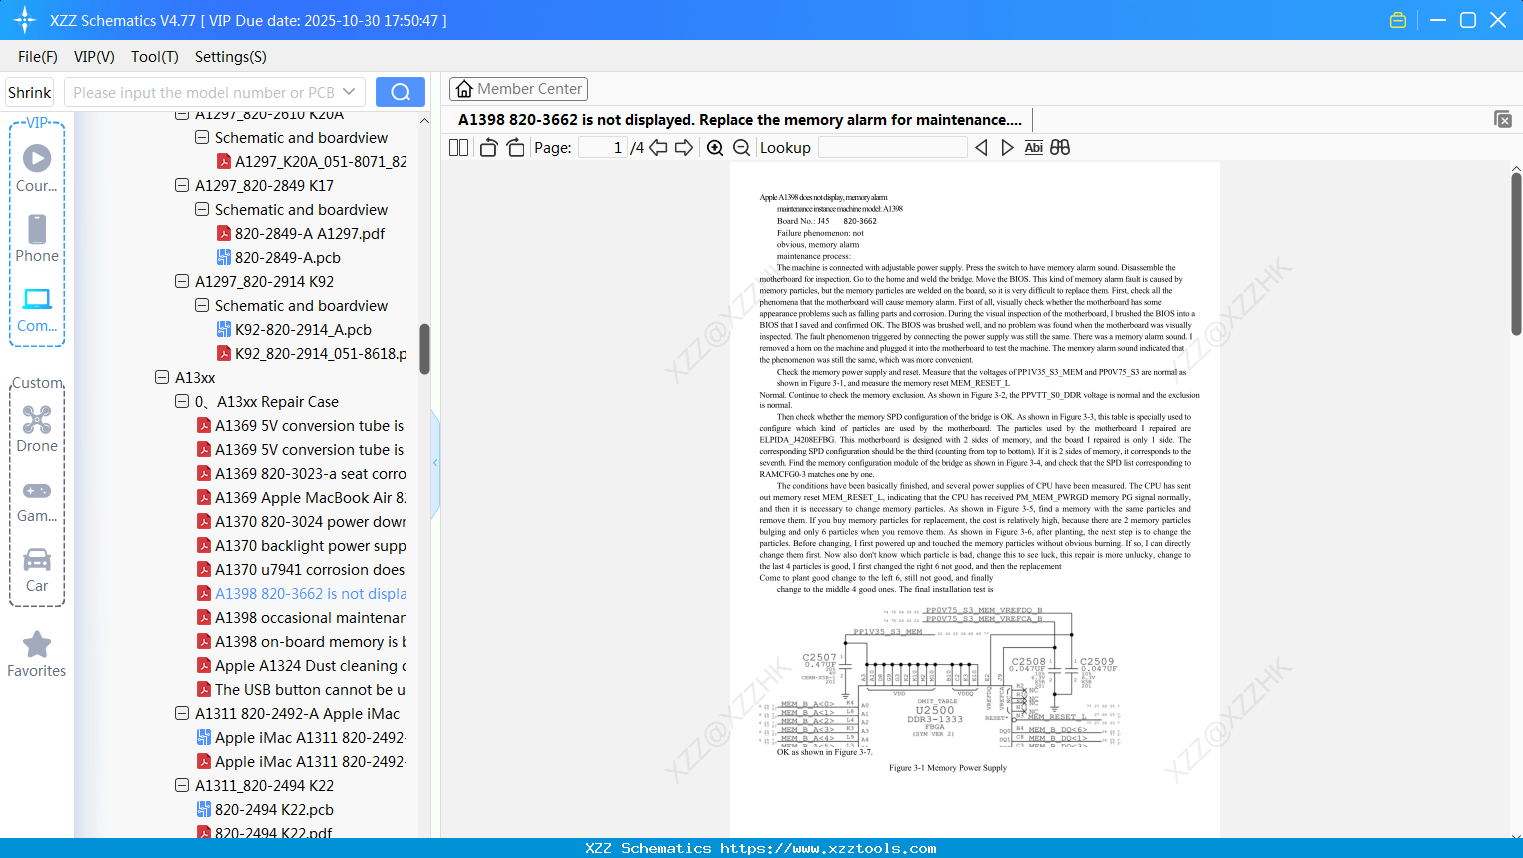Screen dimensions: 1523x858
Task: Find previous Lookup match triangle
Action: point(981,148)
